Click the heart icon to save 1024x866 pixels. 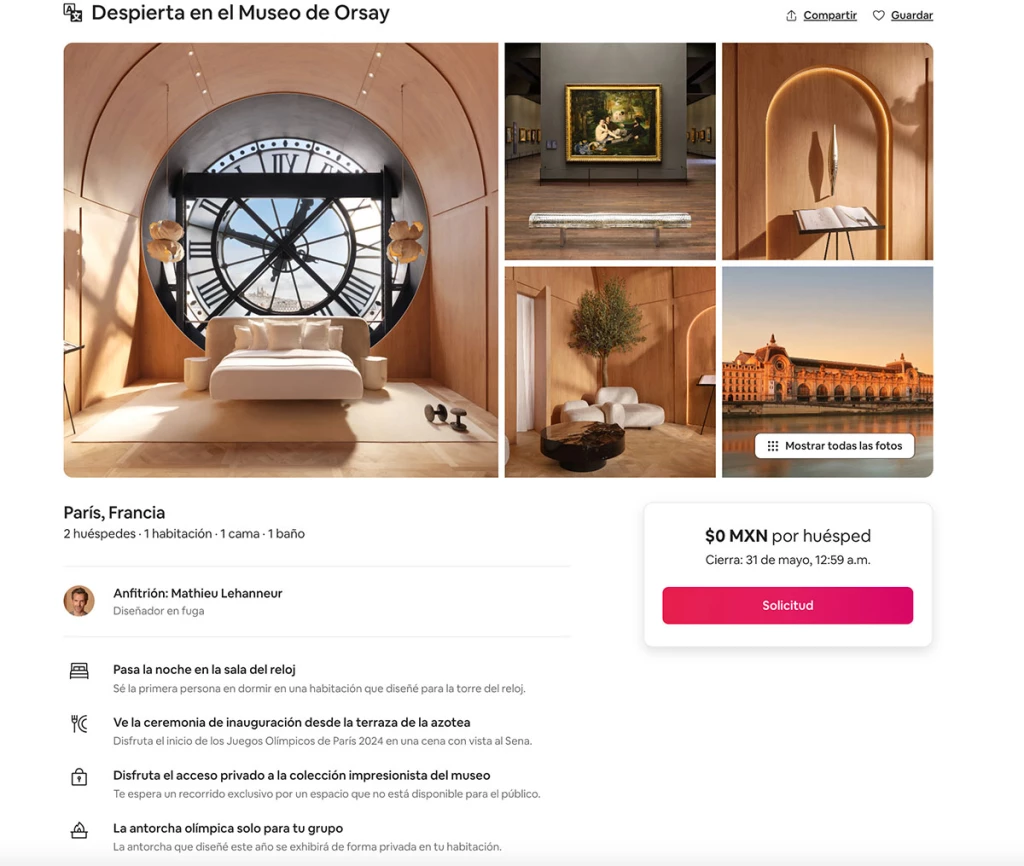[x=878, y=16]
